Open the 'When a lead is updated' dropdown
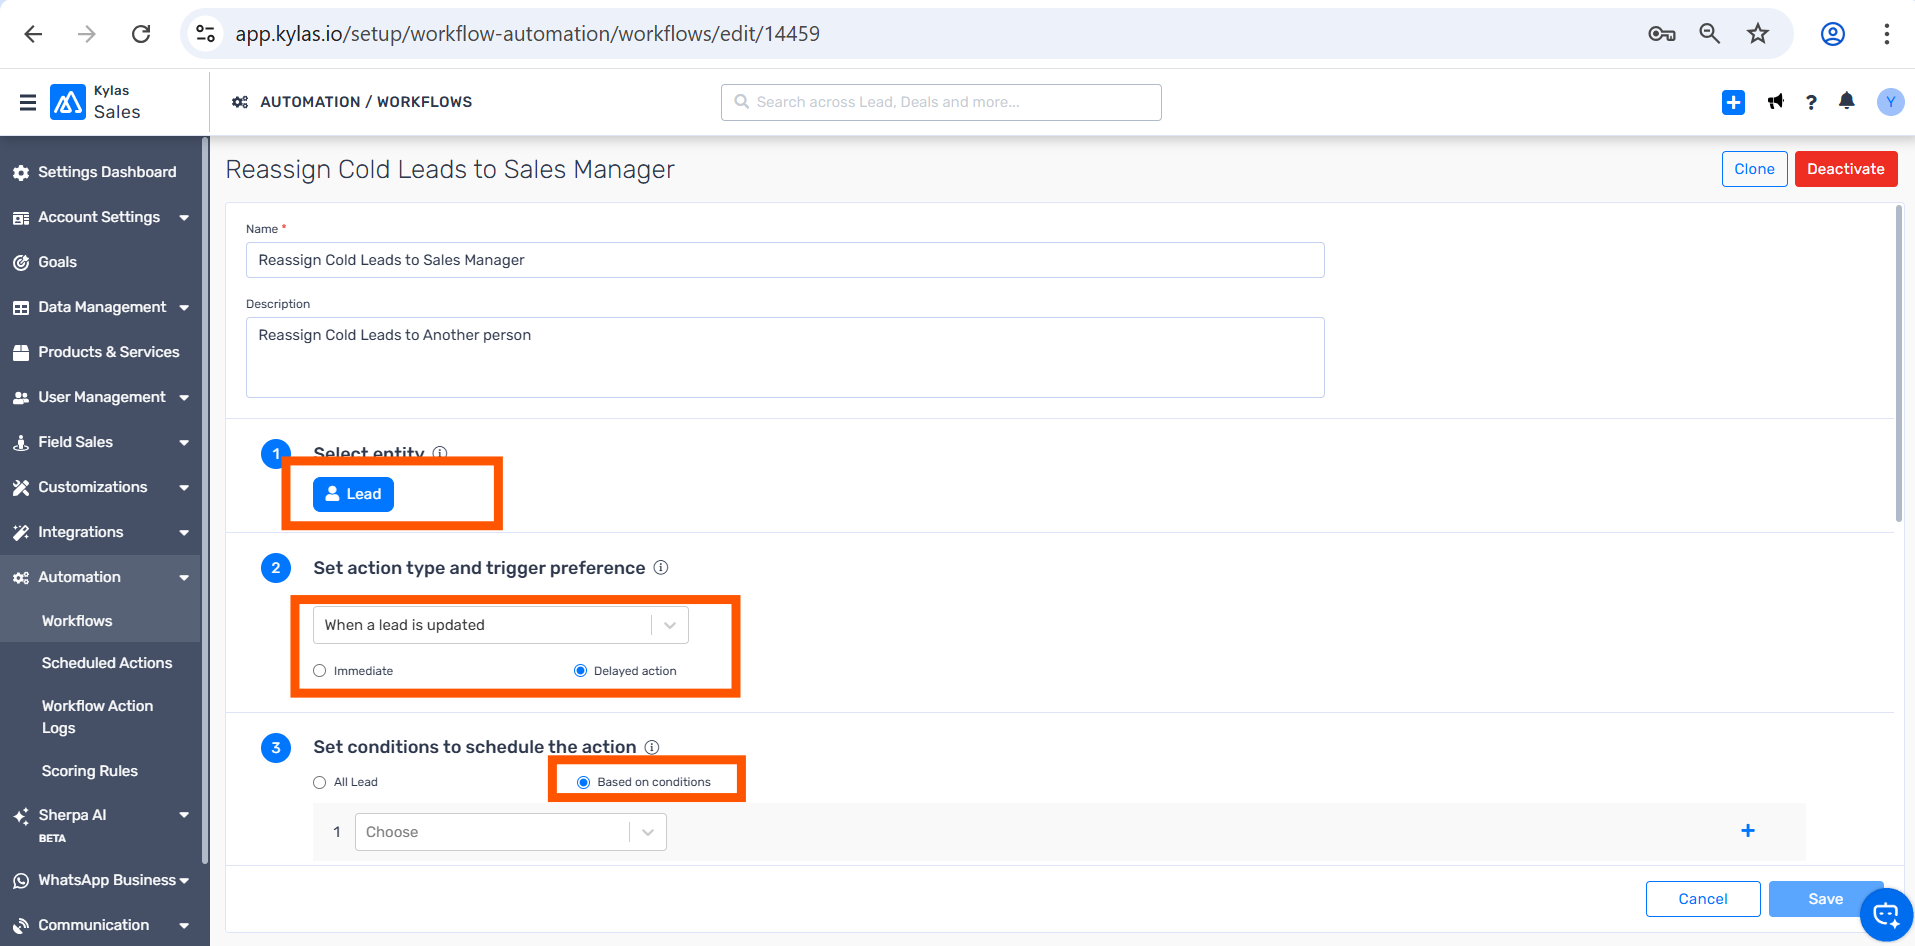The width and height of the screenshot is (1915, 946). click(500, 625)
